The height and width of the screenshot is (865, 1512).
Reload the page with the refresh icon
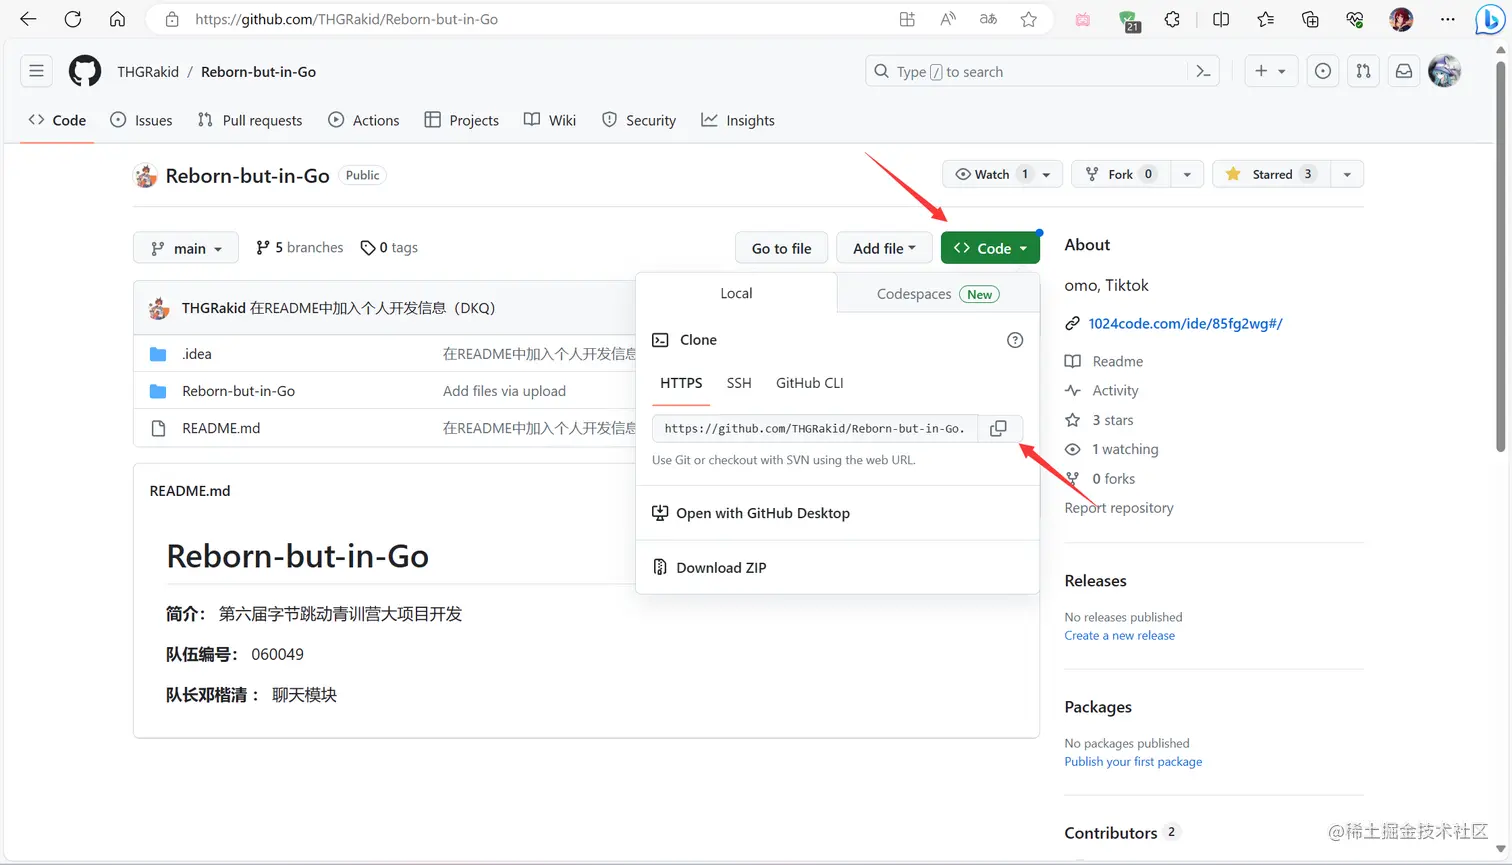73,19
